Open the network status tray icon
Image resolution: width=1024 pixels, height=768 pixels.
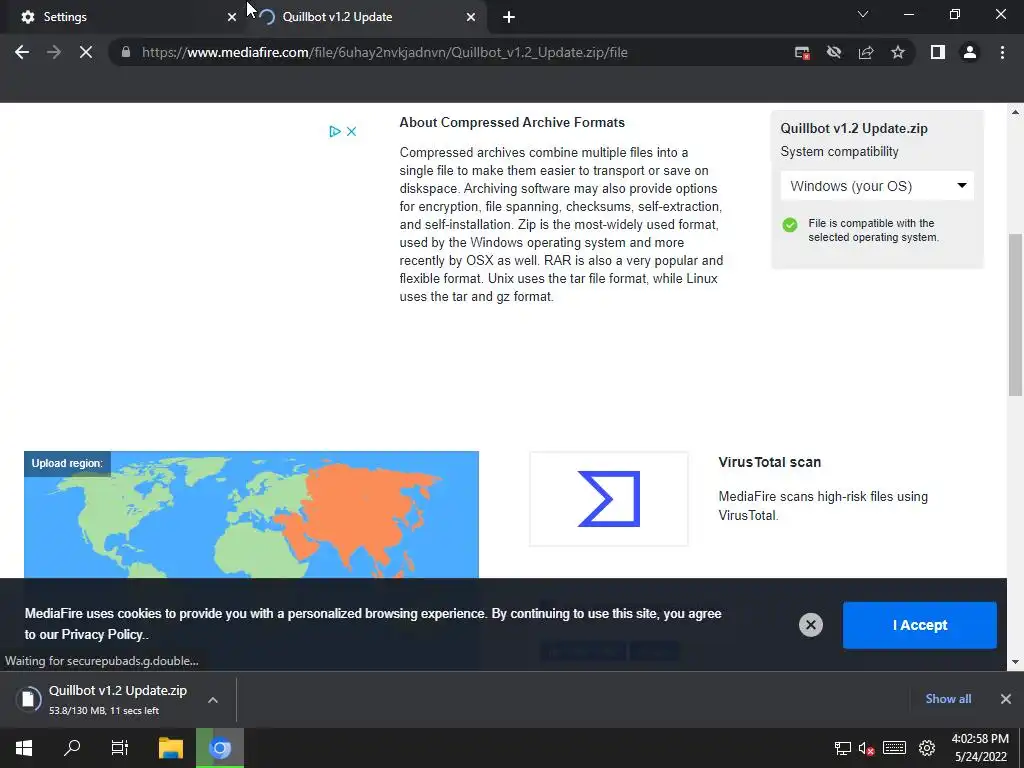click(843, 748)
